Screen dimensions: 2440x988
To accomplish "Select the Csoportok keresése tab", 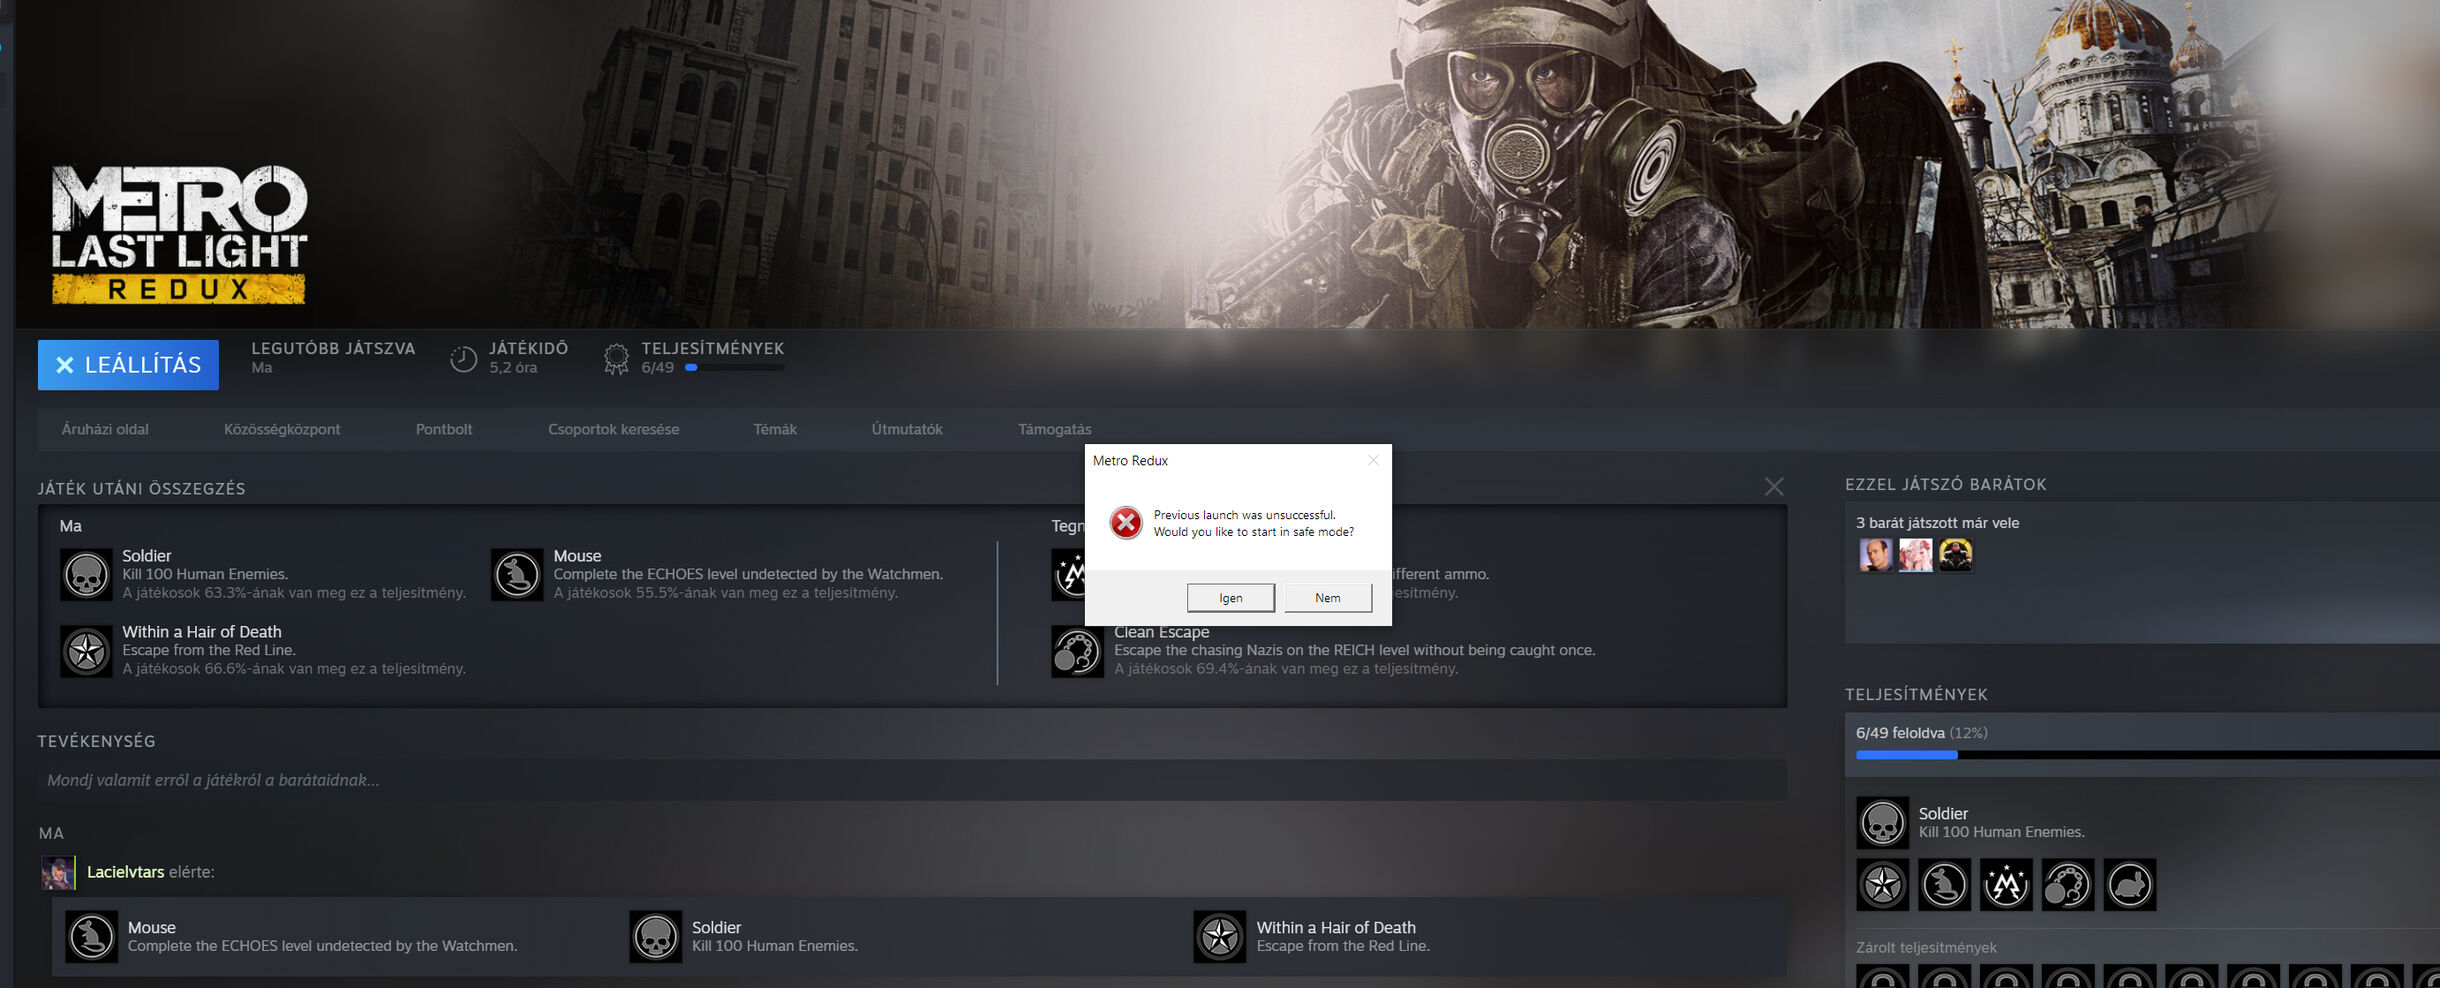I will pyautogui.click(x=613, y=429).
